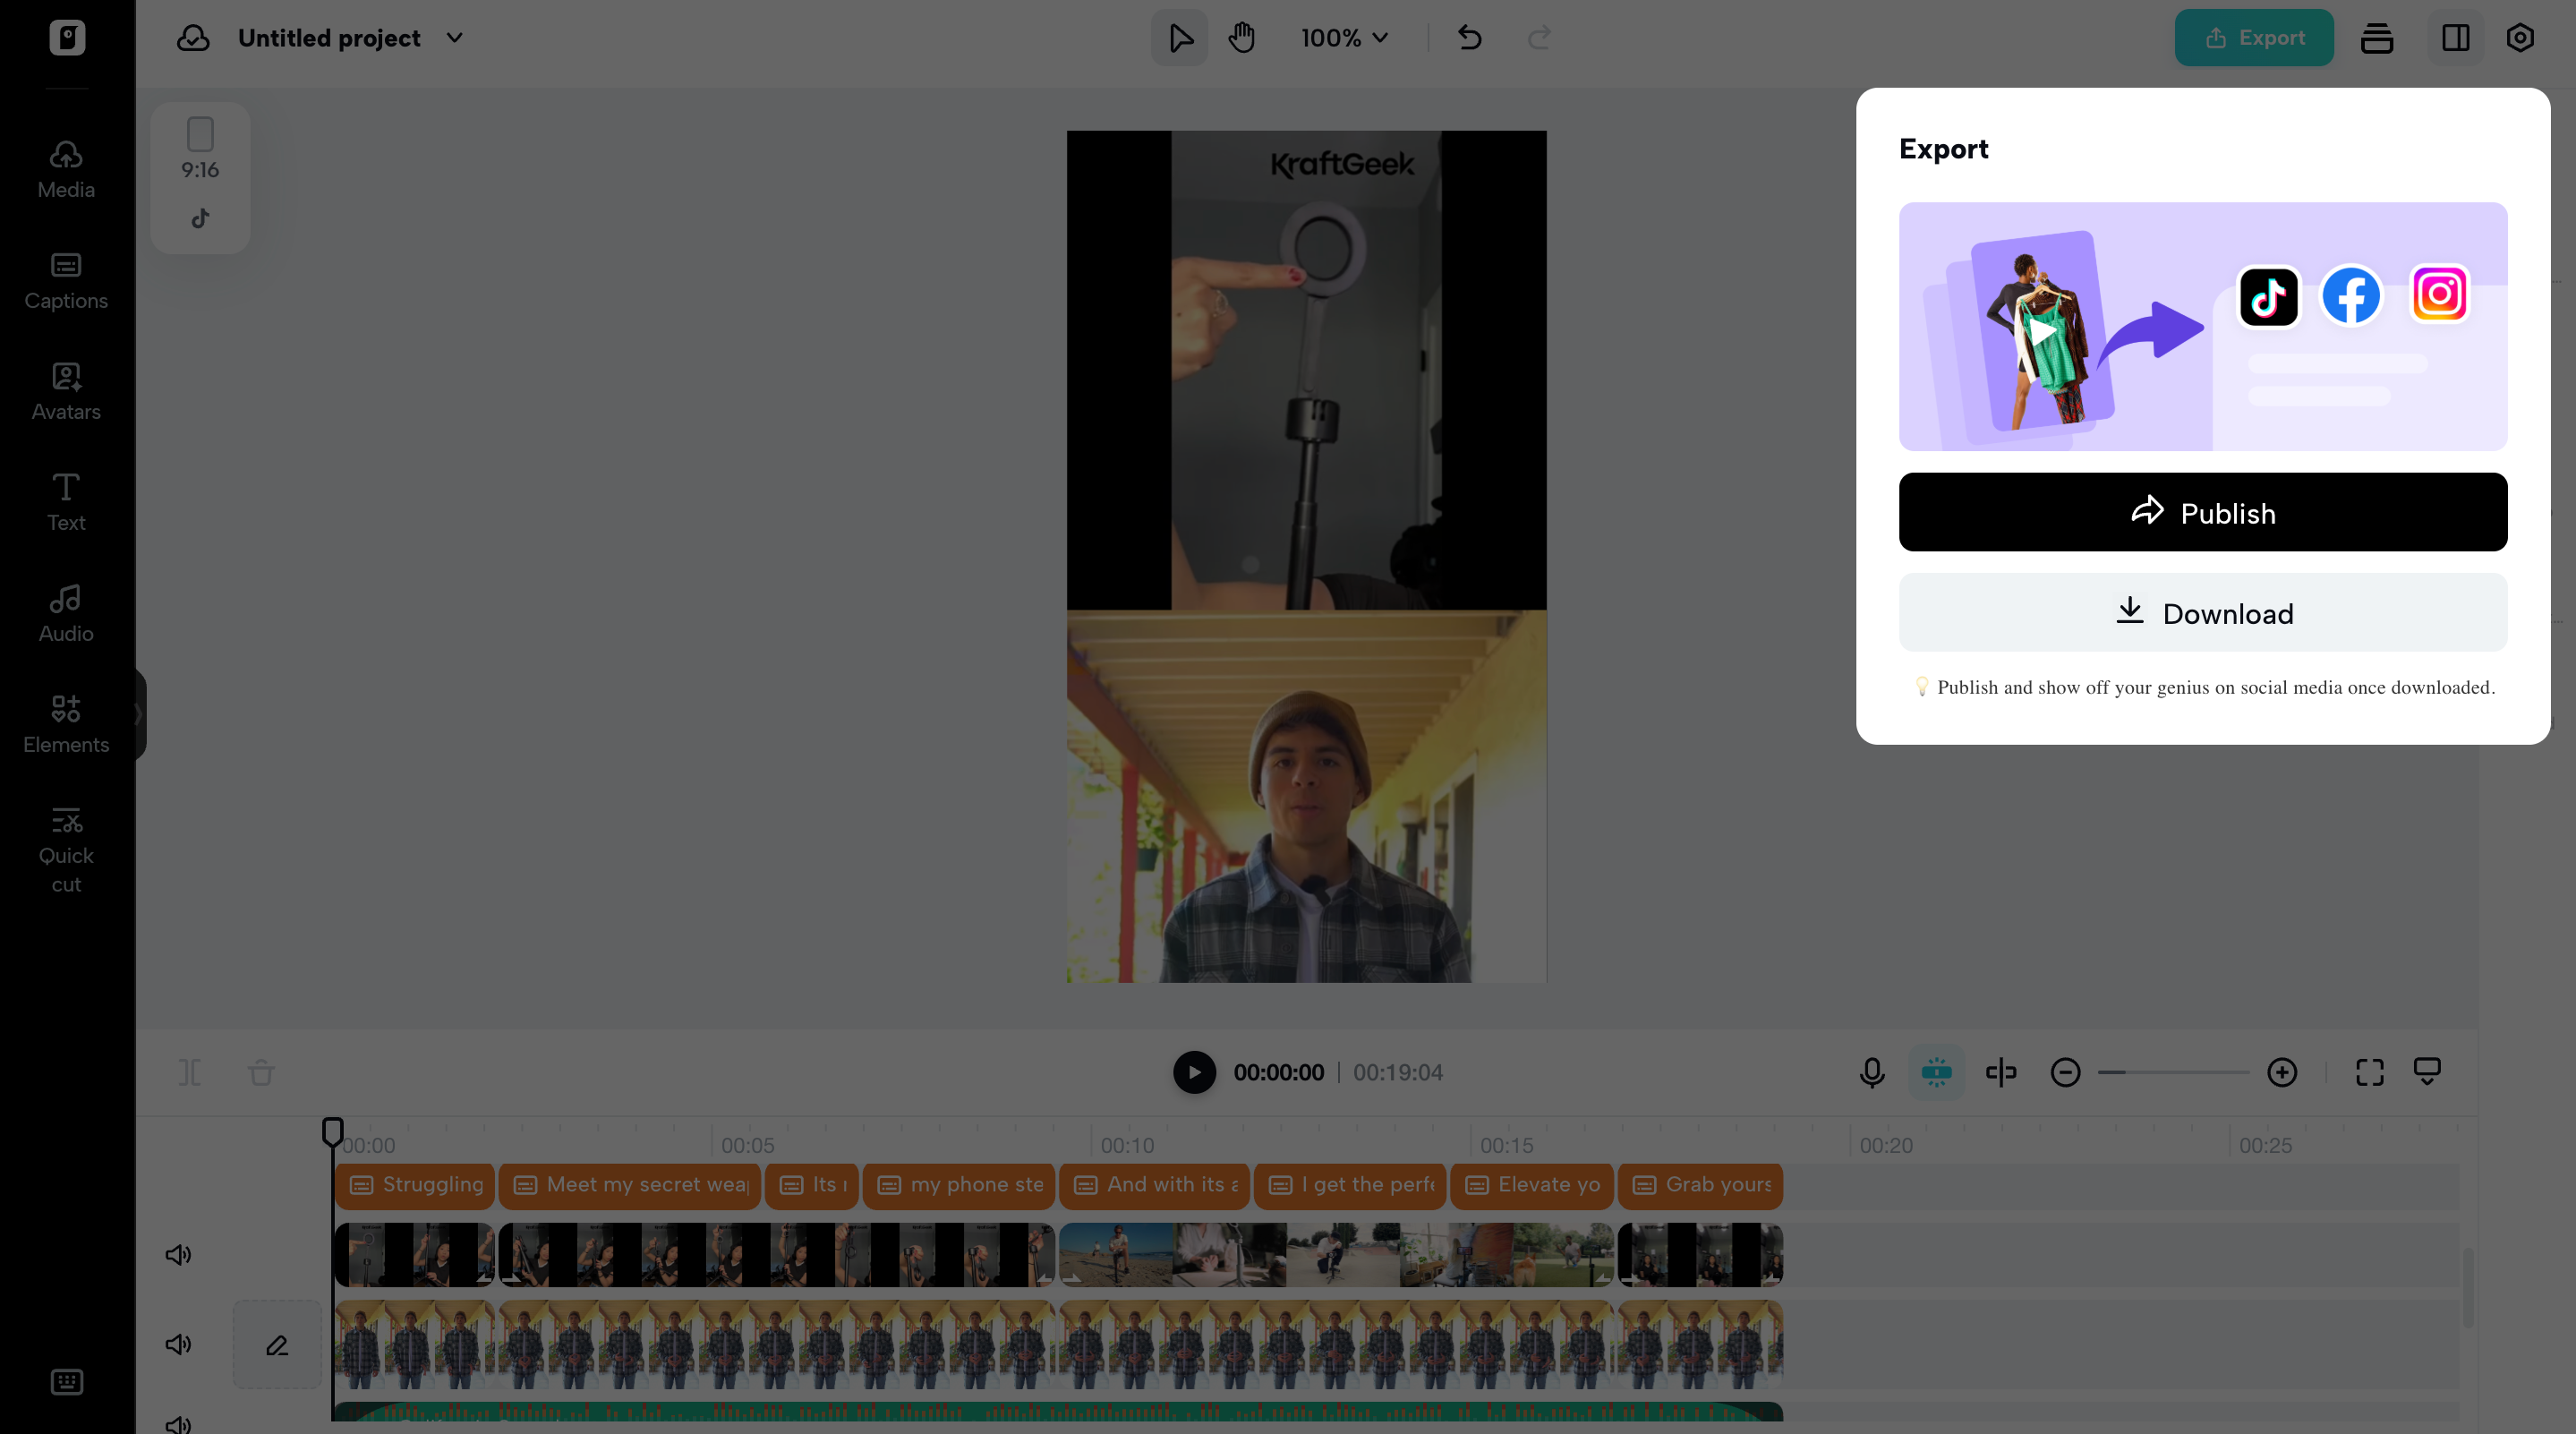Open the Text panel

(66, 503)
